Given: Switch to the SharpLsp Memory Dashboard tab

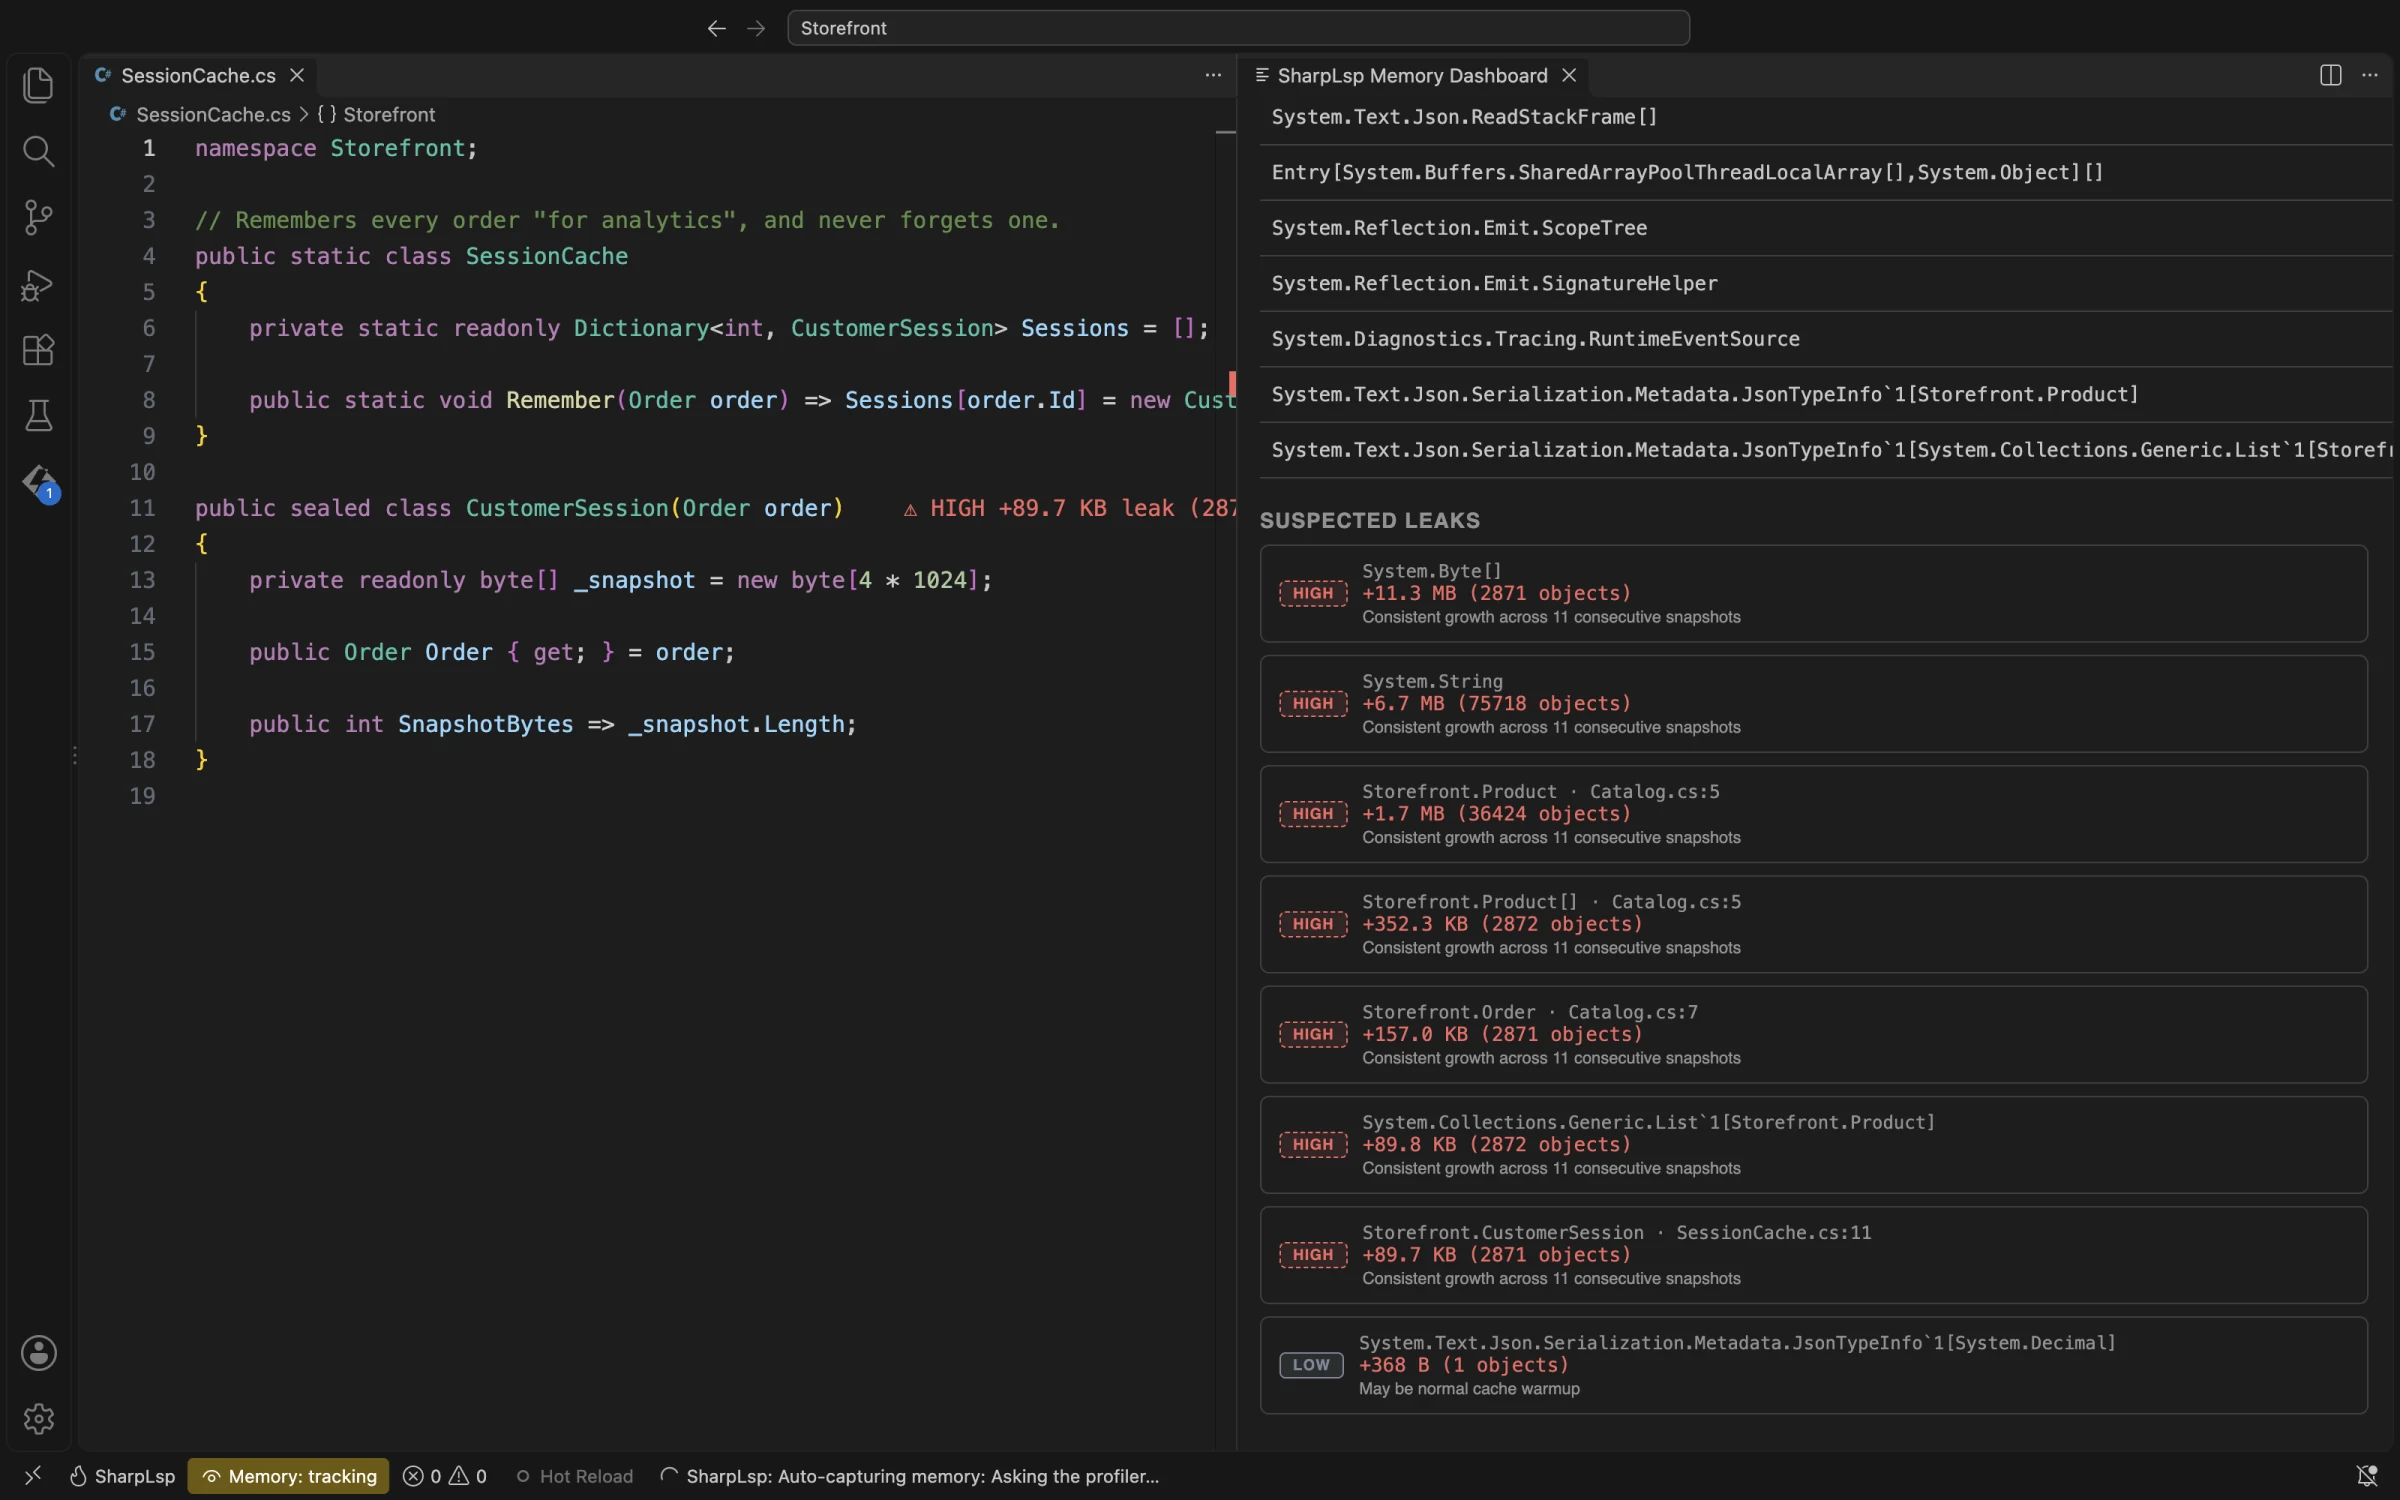Looking at the screenshot, I should 1412,75.
